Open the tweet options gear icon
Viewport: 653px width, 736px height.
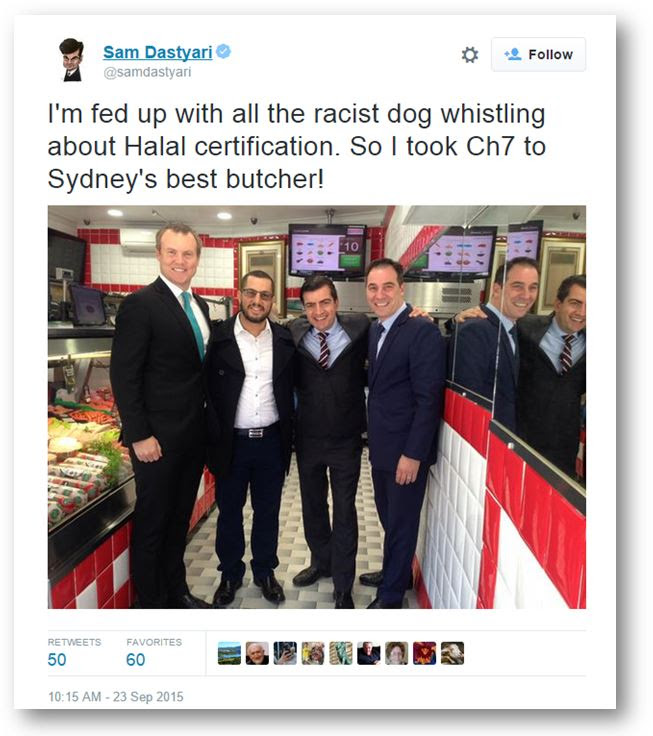(469, 55)
